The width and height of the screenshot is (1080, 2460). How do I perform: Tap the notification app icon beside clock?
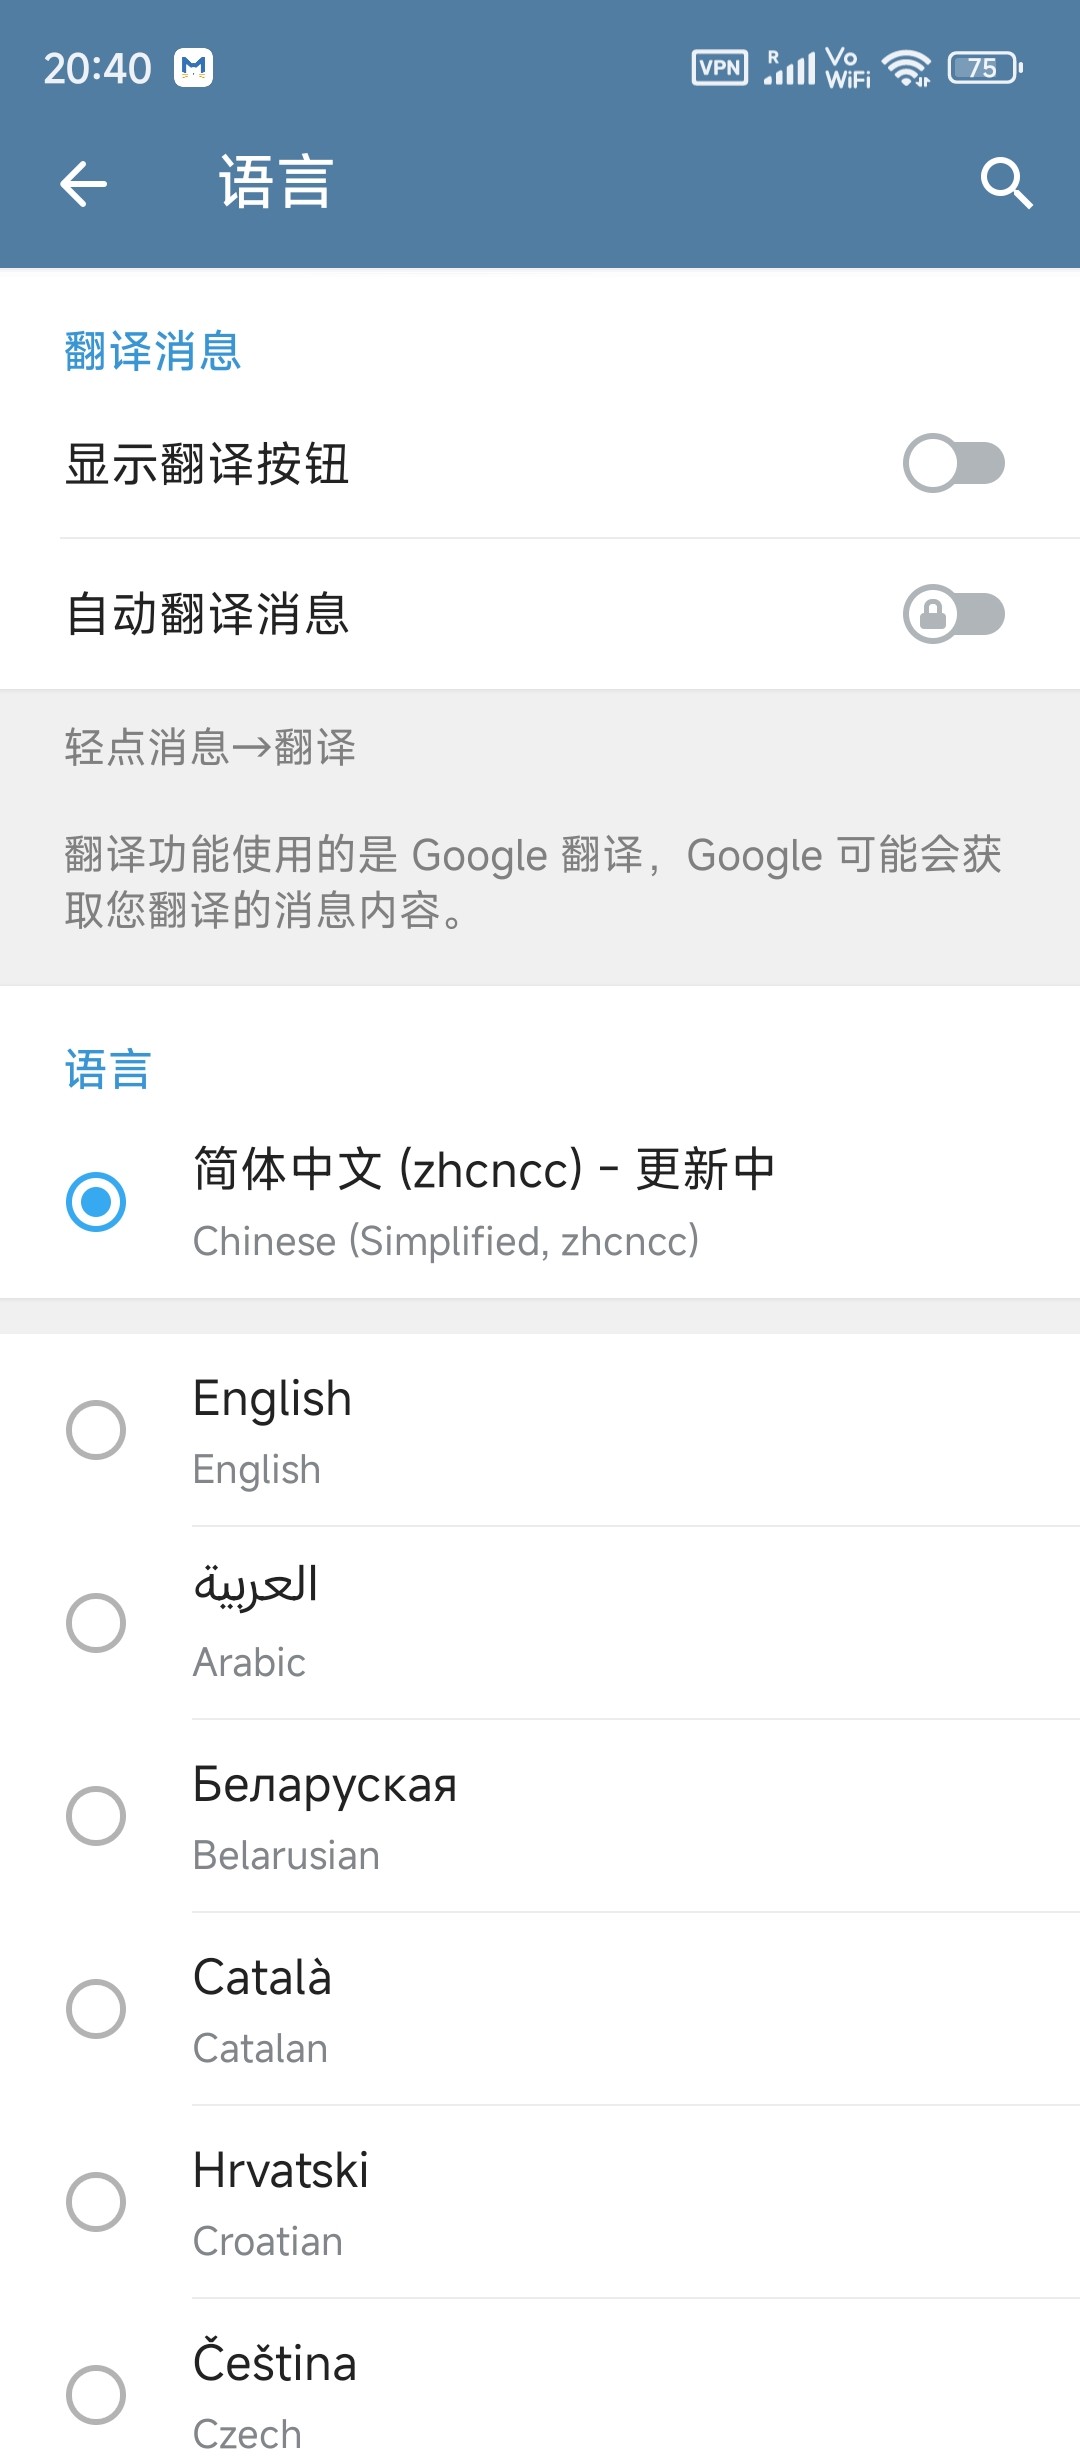(x=193, y=68)
